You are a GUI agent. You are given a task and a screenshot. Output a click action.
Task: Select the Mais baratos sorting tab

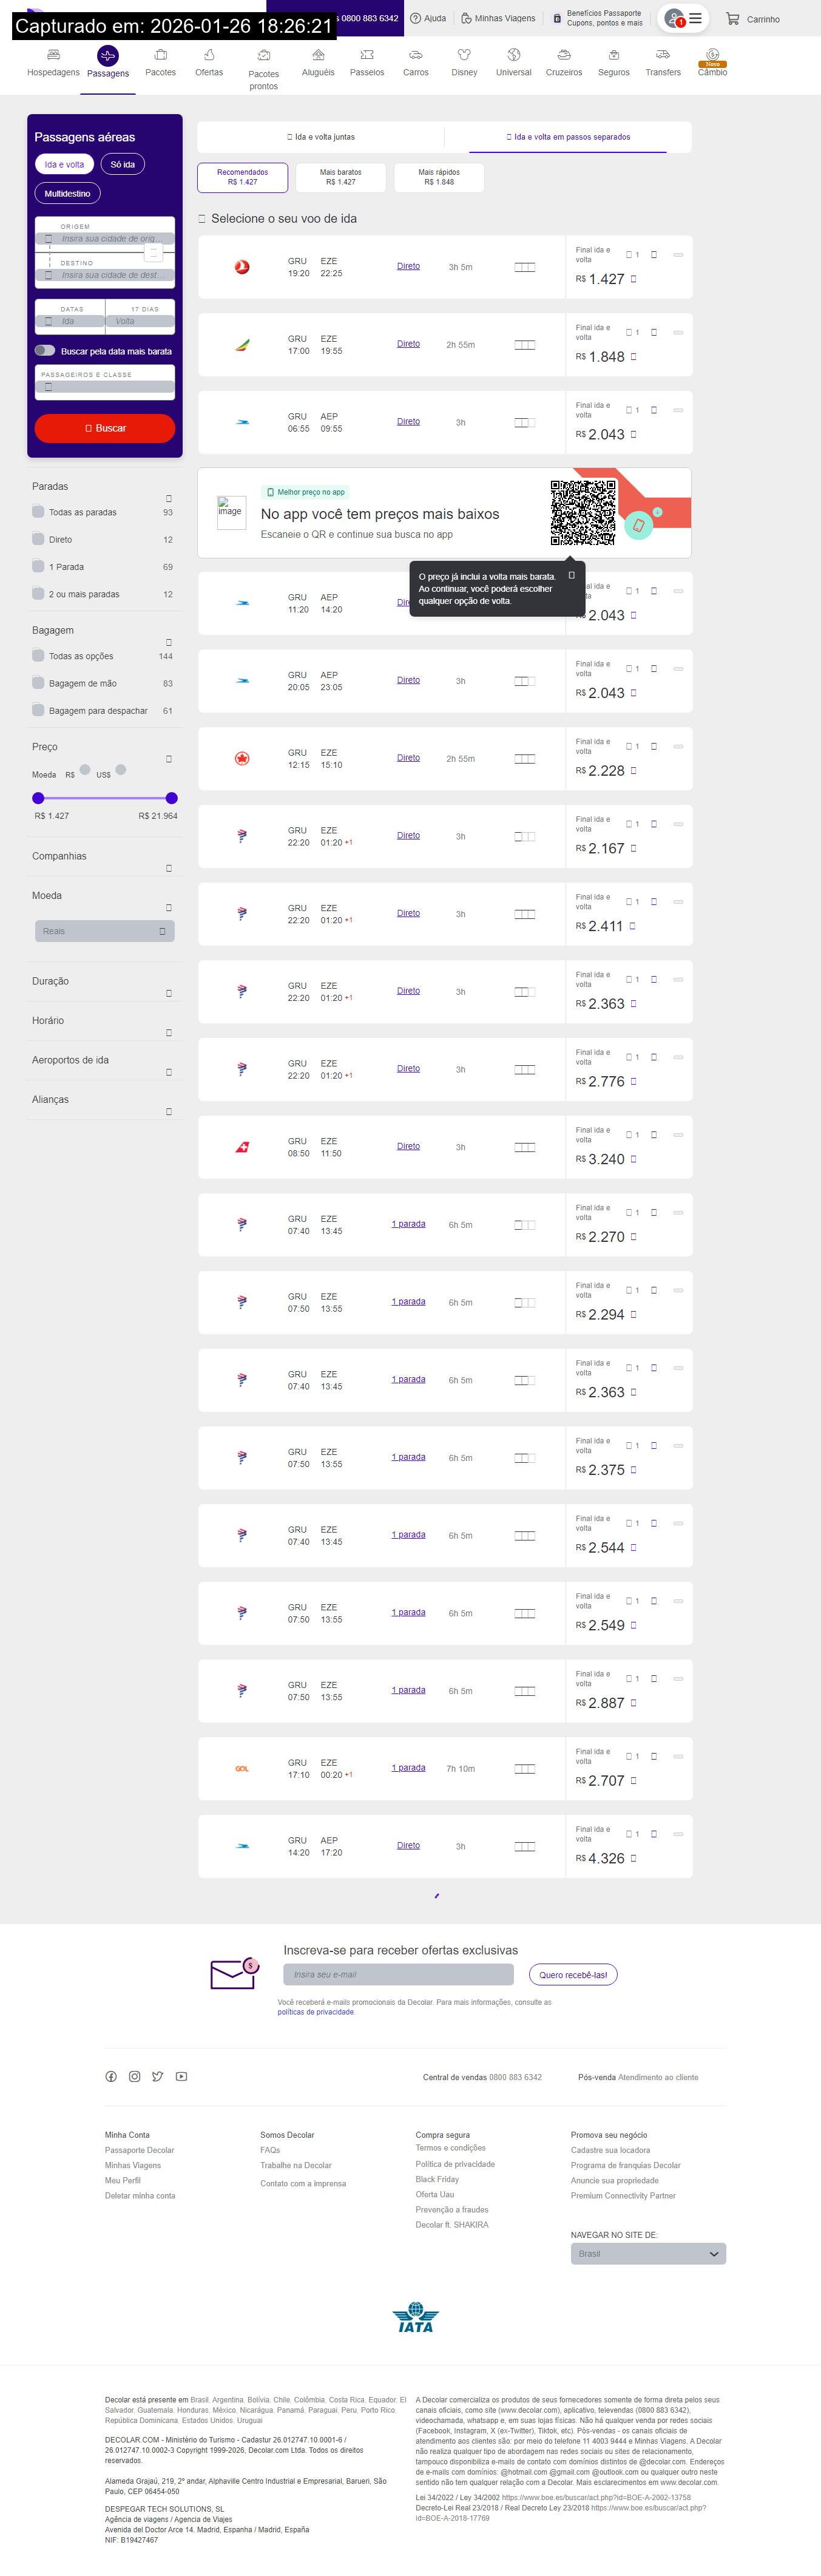click(340, 177)
